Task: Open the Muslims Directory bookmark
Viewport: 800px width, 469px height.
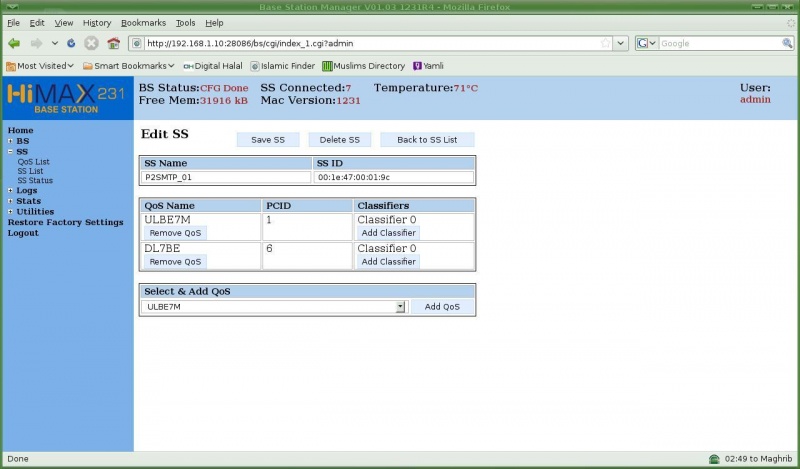Action: pyautogui.click(x=363, y=66)
